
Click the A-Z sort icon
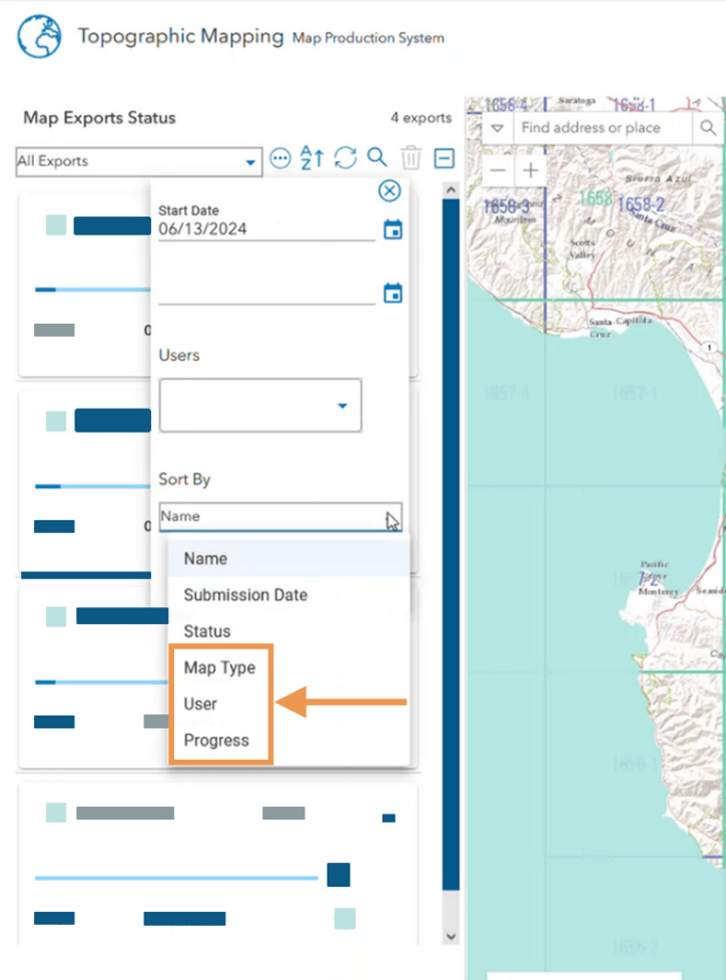coord(312,158)
